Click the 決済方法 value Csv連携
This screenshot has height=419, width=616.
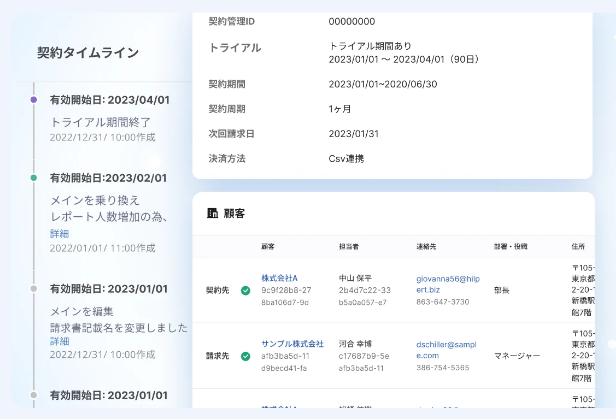coord(347,158)
